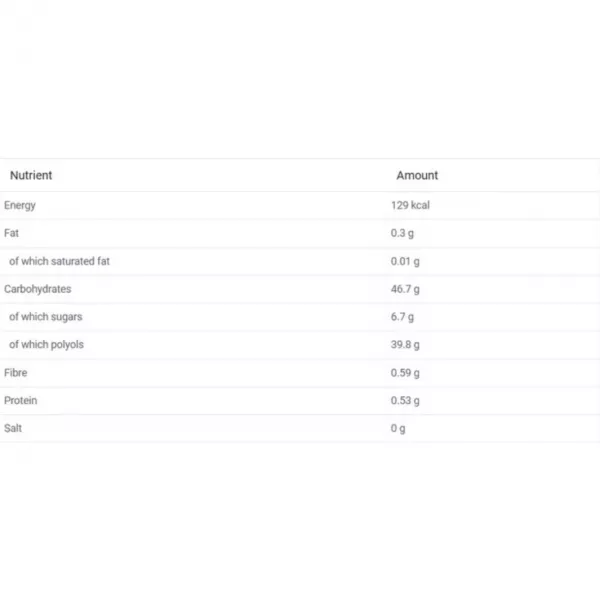The height and width of the screenshot is (600, 600).
Task: Click the 0 g salt amount
Action: [x=398, y=429]
